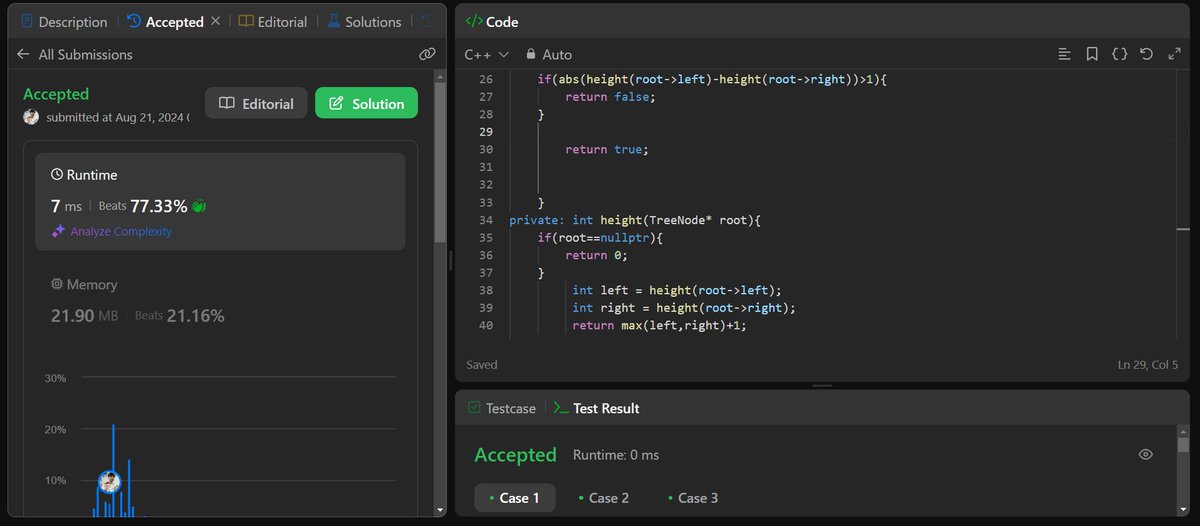The height and width of the screenshot is (526, 1200).
Task: Click the Auto lock setting
Action: click(549, 54)
